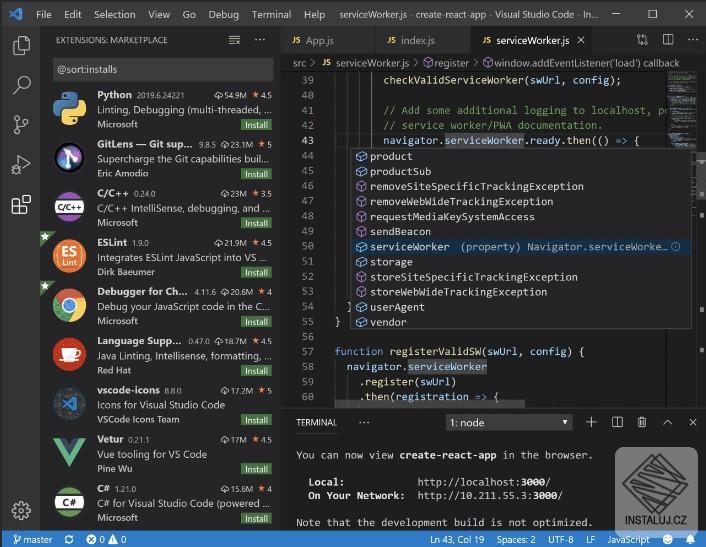Open Extensions panel more actions menu
This screenshot has width=706, height=547.
260,40
